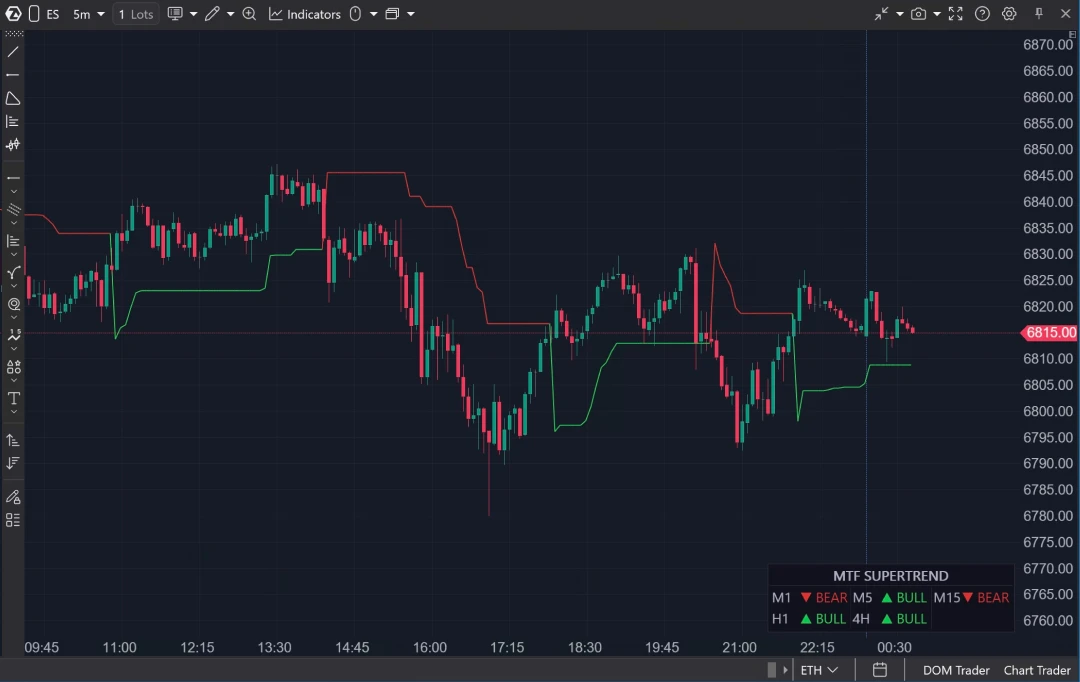This screenshot has height=682, width=1080.
Task: Open chart settings gear icon
Action: [x=1009, y=14]
